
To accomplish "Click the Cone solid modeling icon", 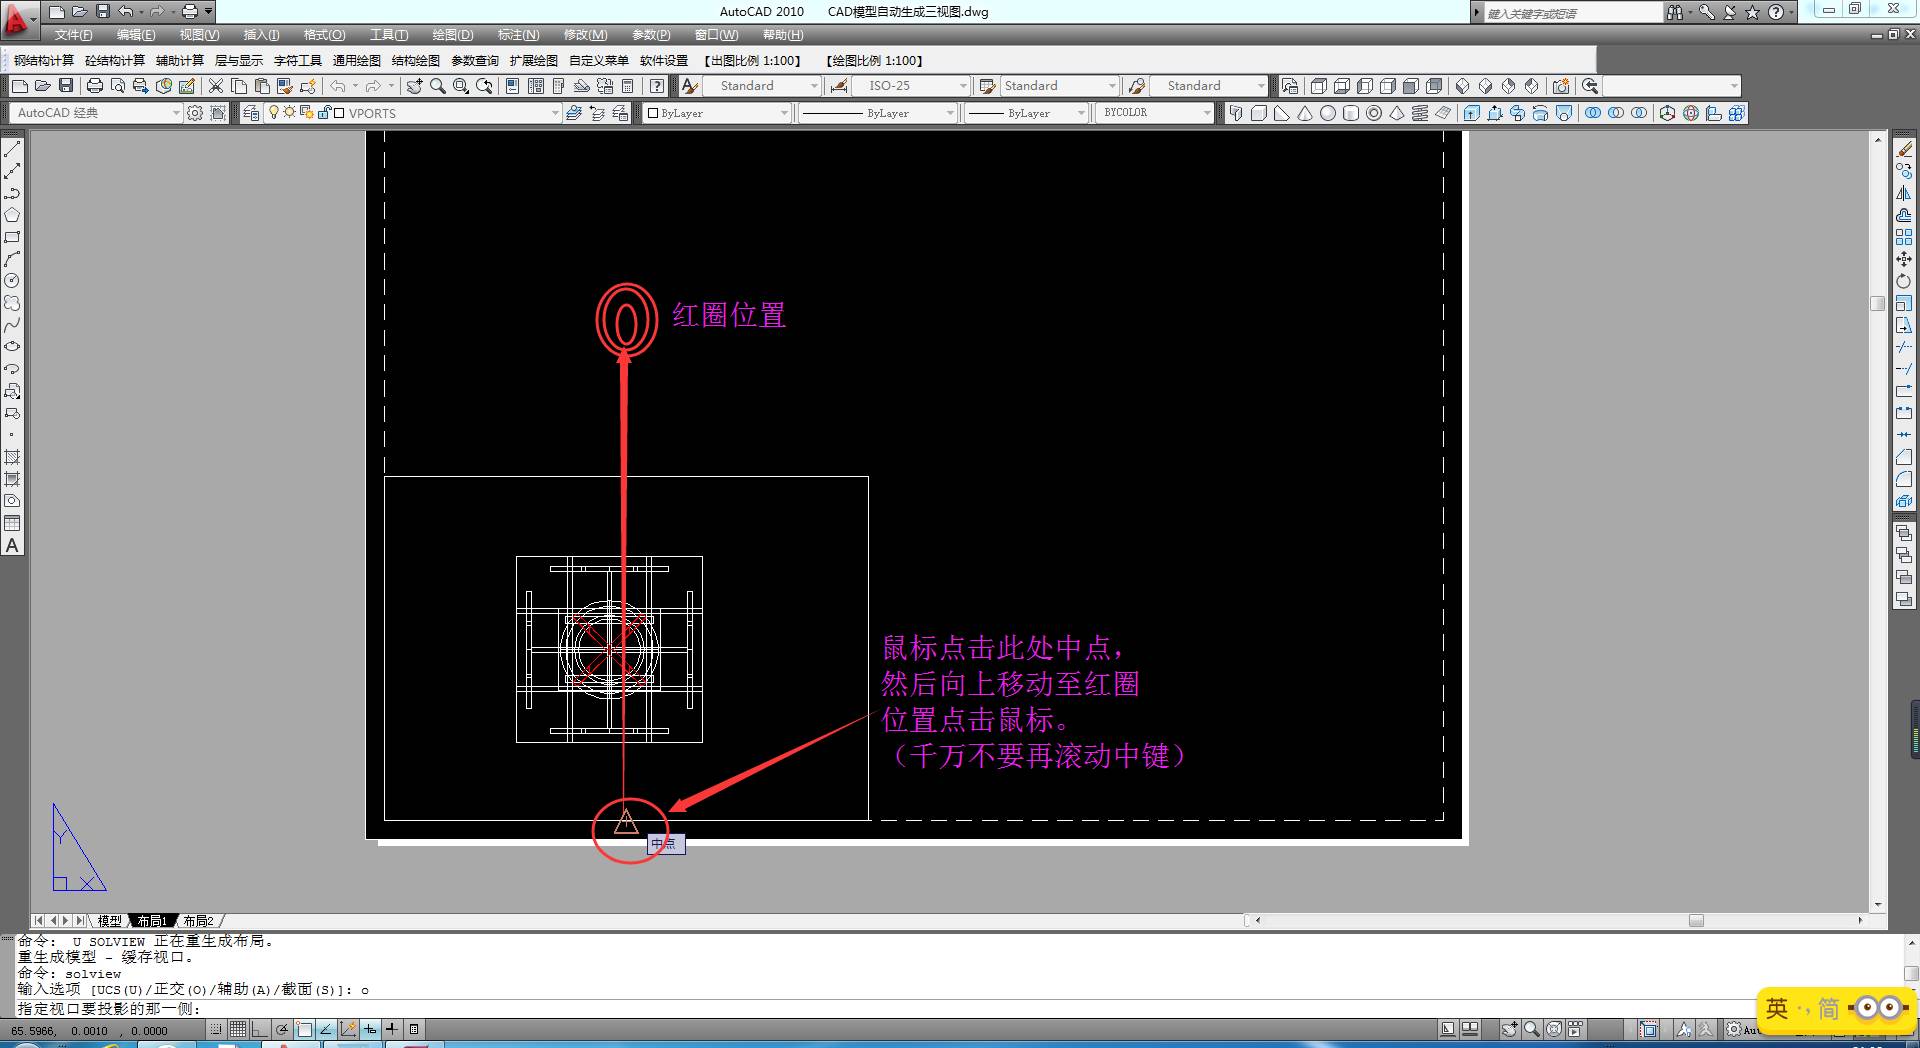I will click(1305, 113).
